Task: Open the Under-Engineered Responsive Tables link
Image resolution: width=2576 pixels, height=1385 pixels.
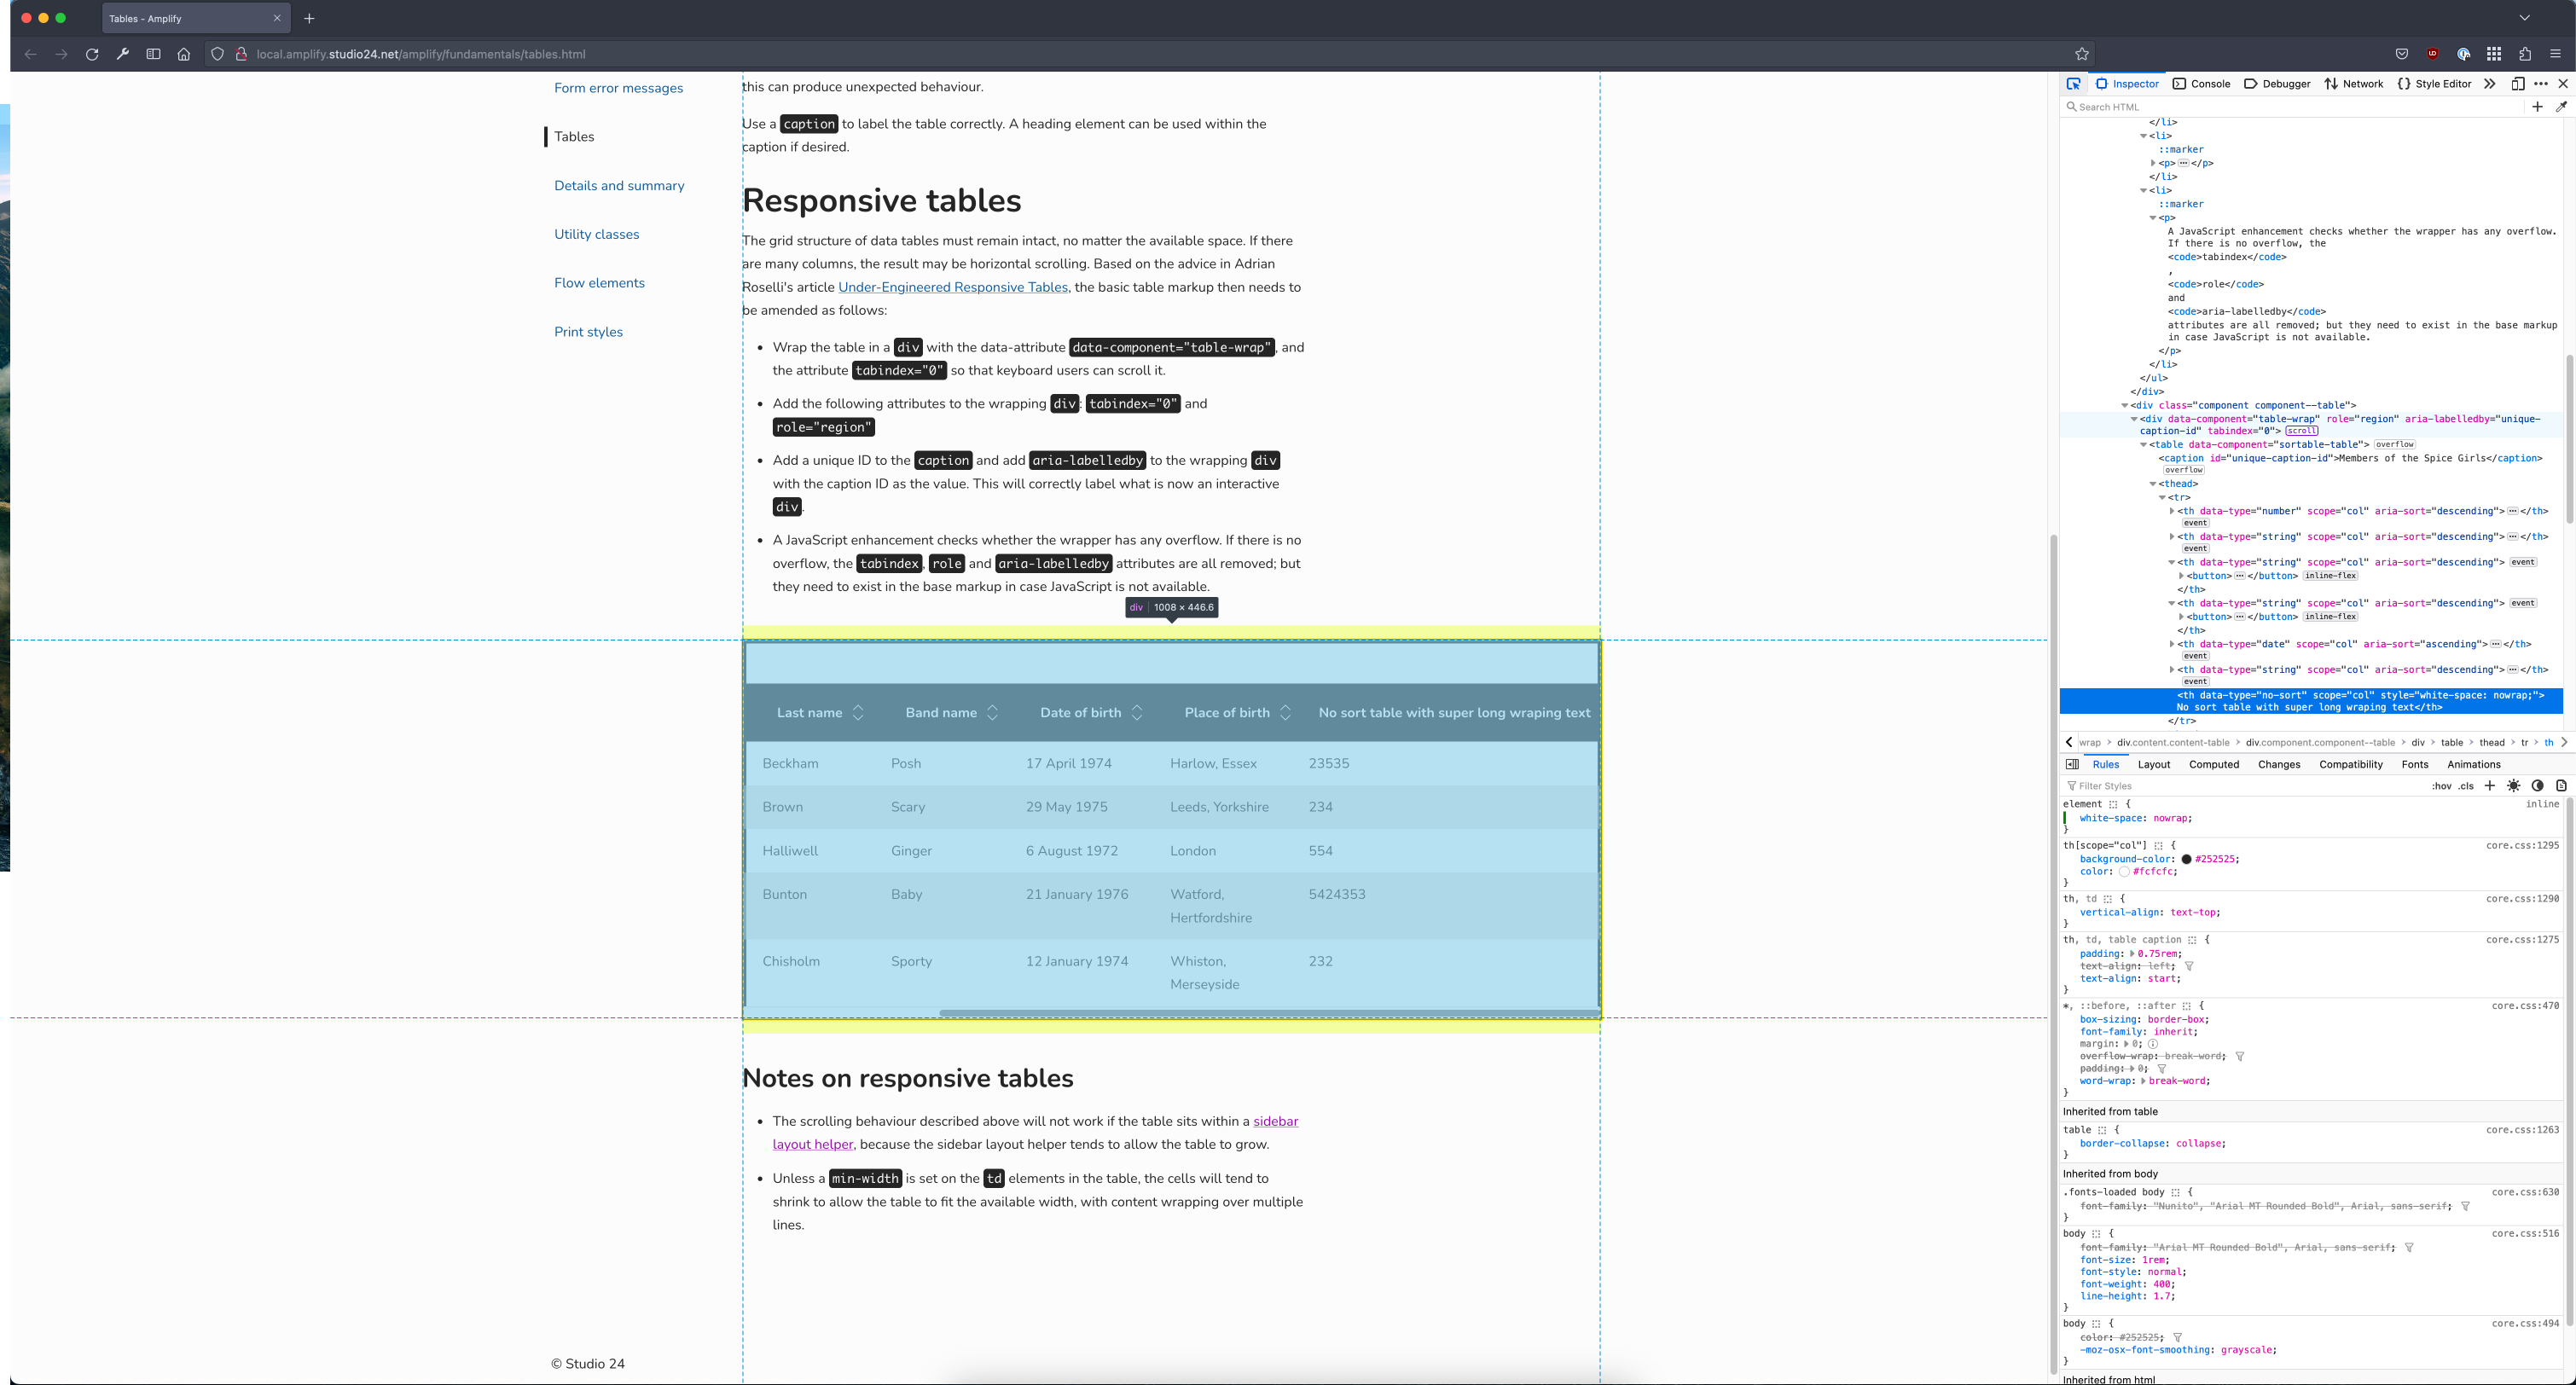Action: (x=952, y=287)
